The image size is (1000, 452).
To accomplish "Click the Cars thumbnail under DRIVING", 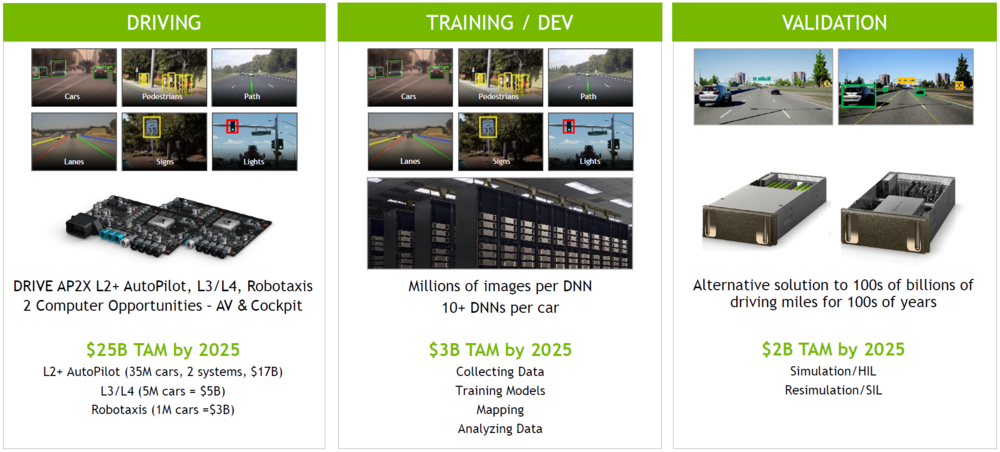I will click(x=74, y=77).
